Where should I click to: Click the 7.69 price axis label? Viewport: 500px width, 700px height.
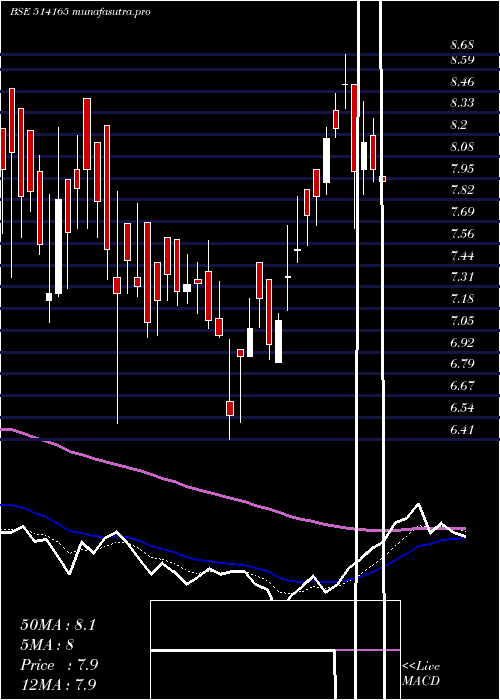pos(462,212)
